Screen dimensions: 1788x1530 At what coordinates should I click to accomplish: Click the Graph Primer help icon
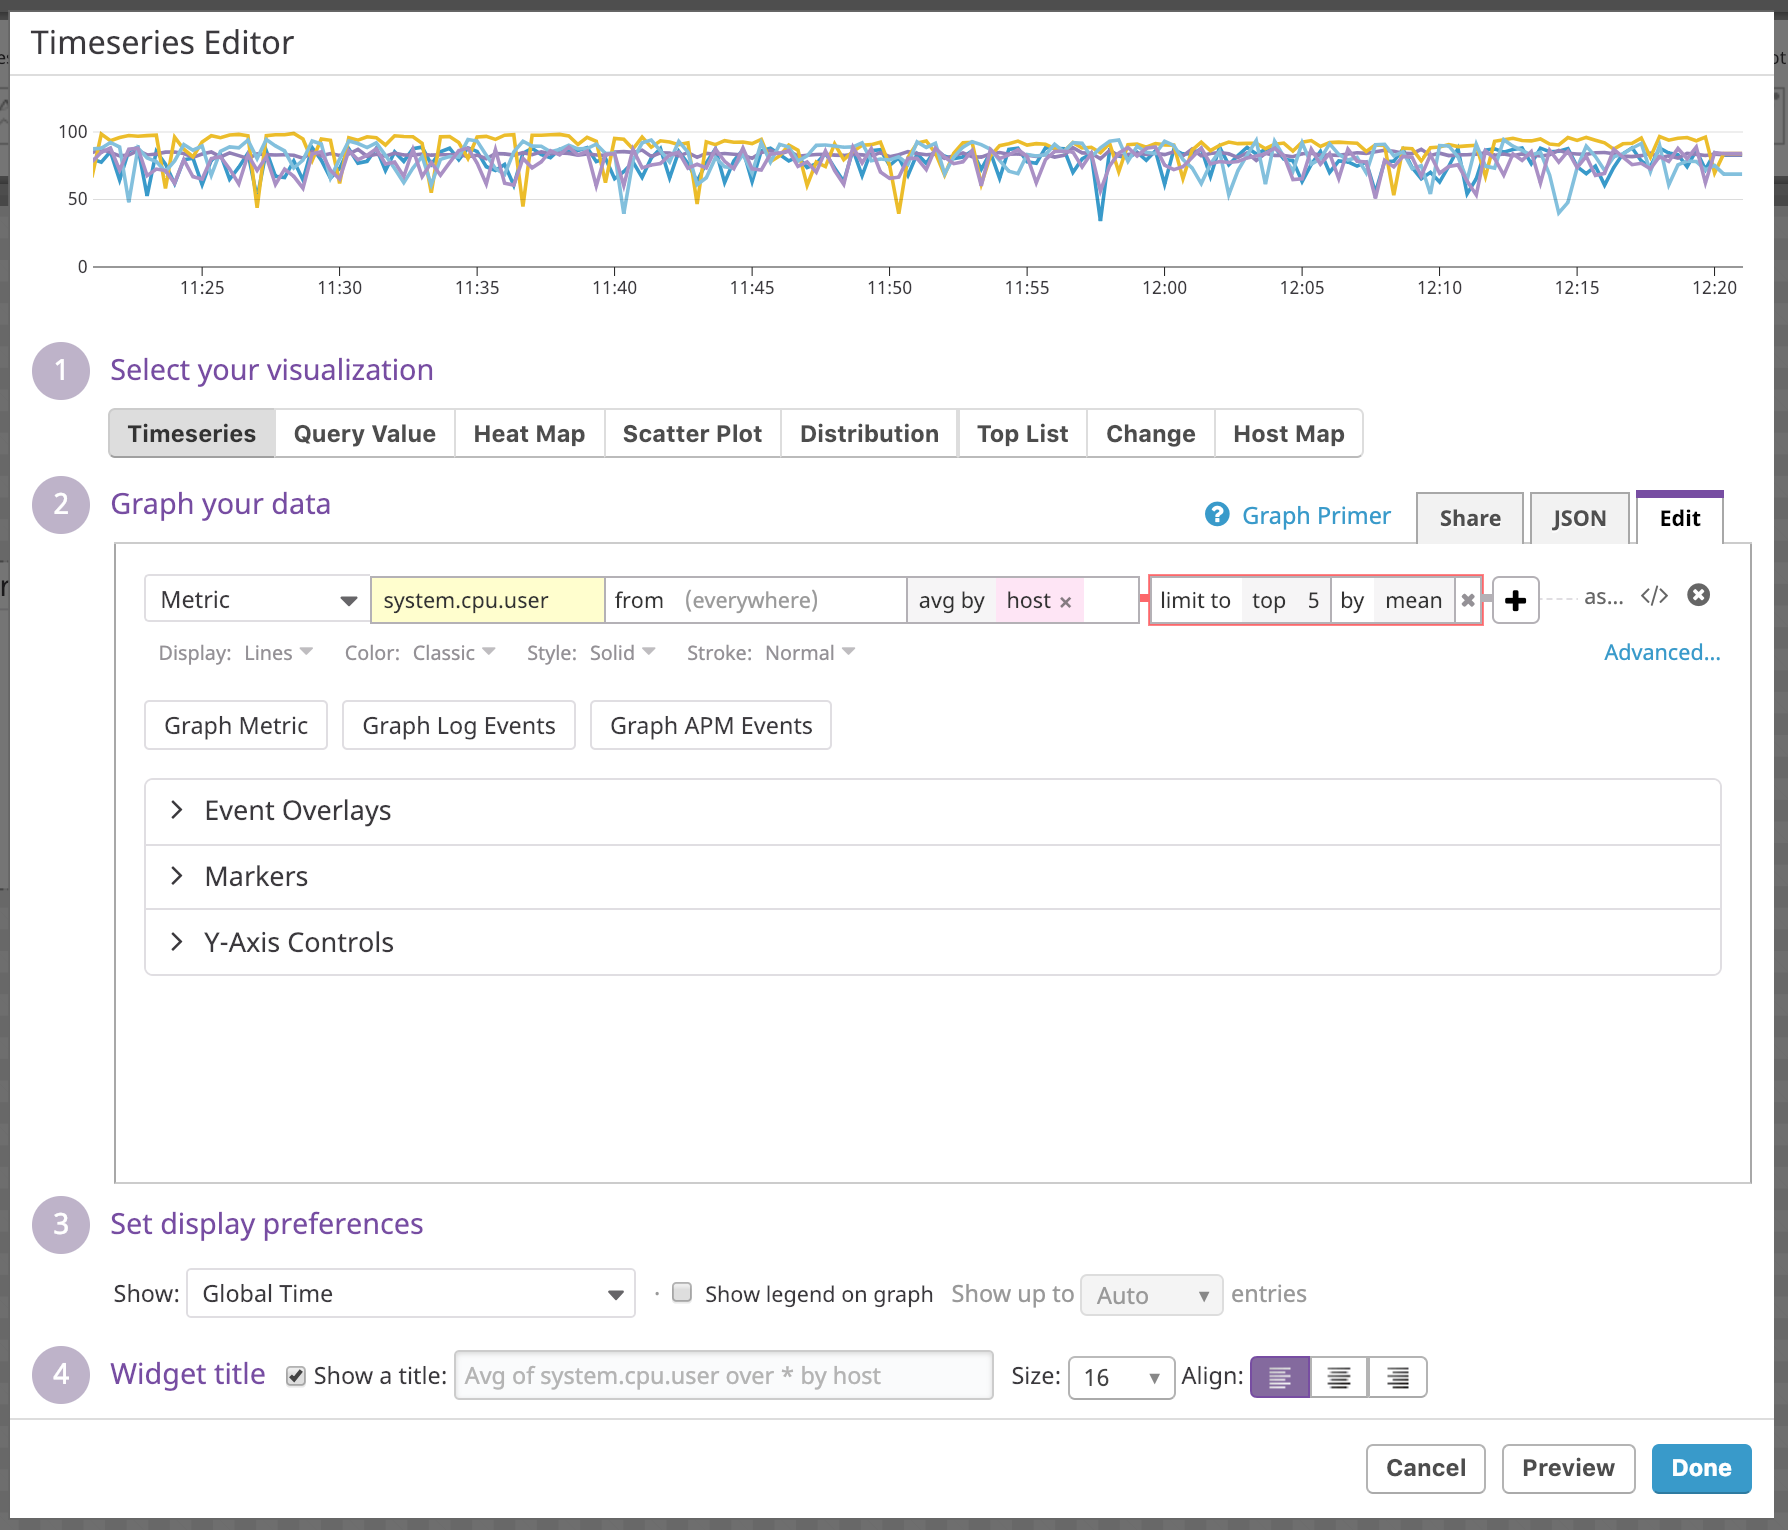[1217, 515]
